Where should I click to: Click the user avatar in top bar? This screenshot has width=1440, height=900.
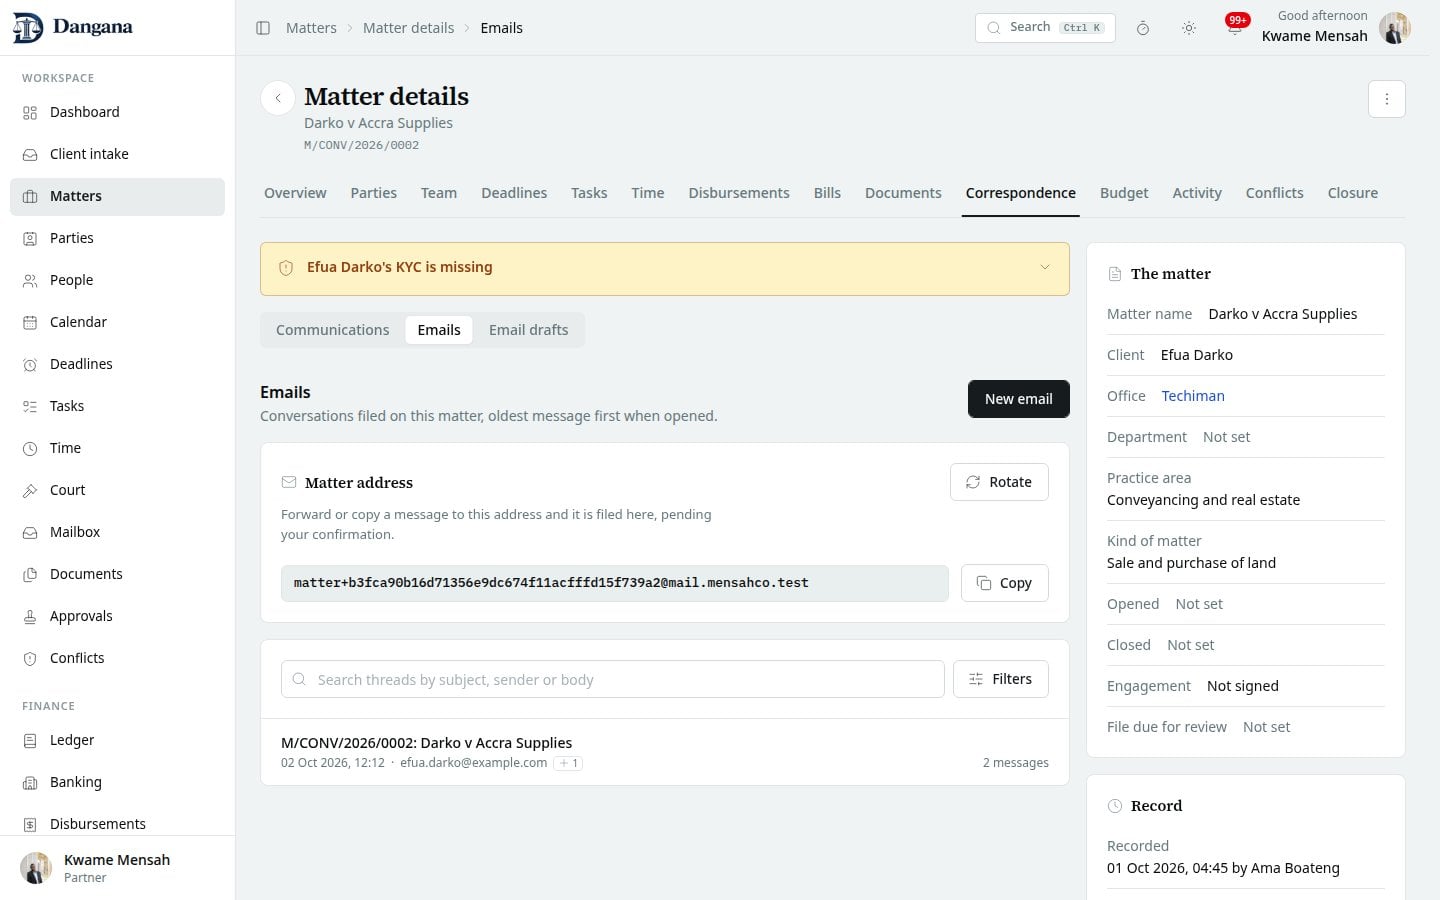click(x=1395, y=28)
